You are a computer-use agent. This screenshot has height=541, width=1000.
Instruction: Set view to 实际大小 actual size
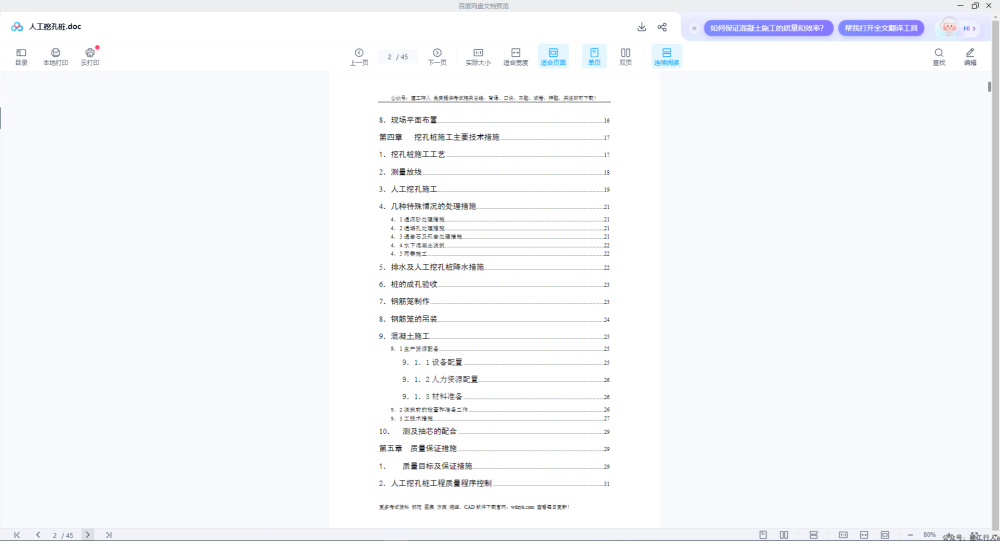tap(478, 56)
